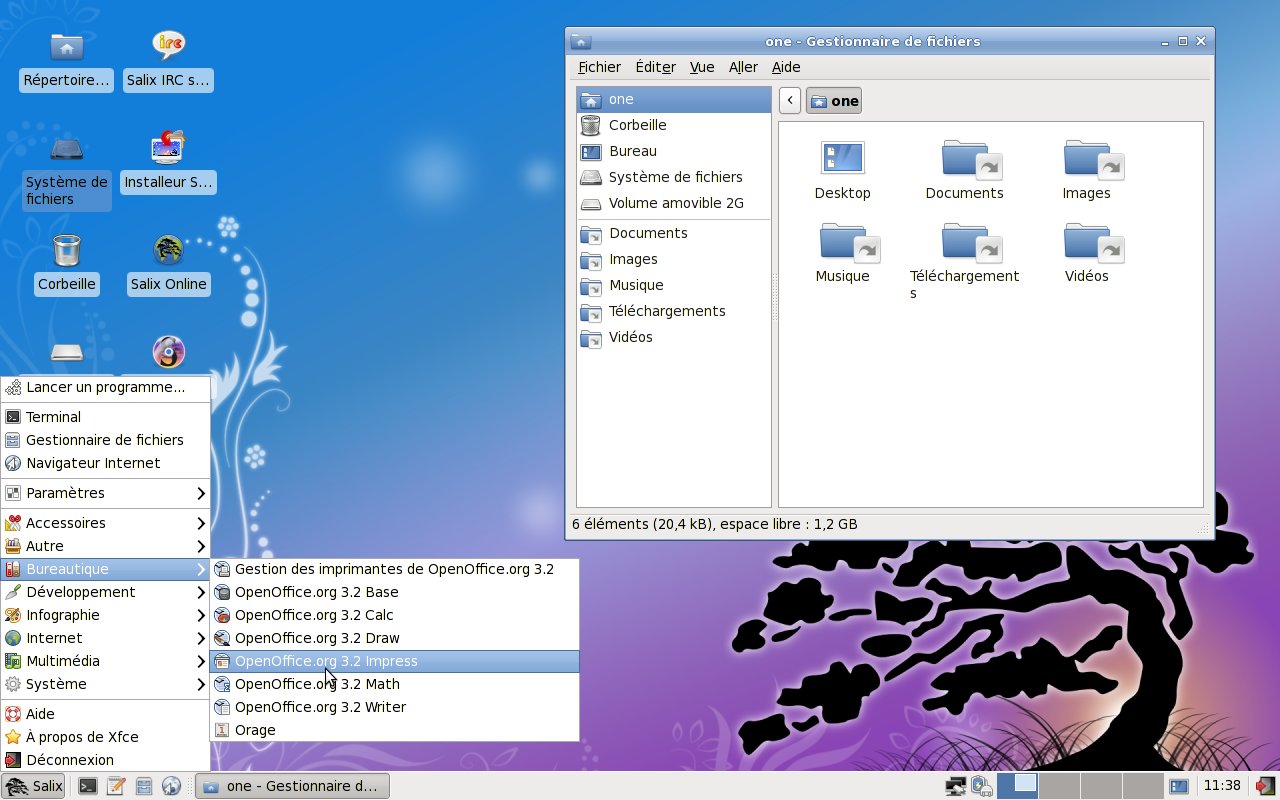Image resolution: width=1280 pixels, height=800 pixels.
Task: Open the web browser globe launcher in the panel
Action: tap(171, 786)
